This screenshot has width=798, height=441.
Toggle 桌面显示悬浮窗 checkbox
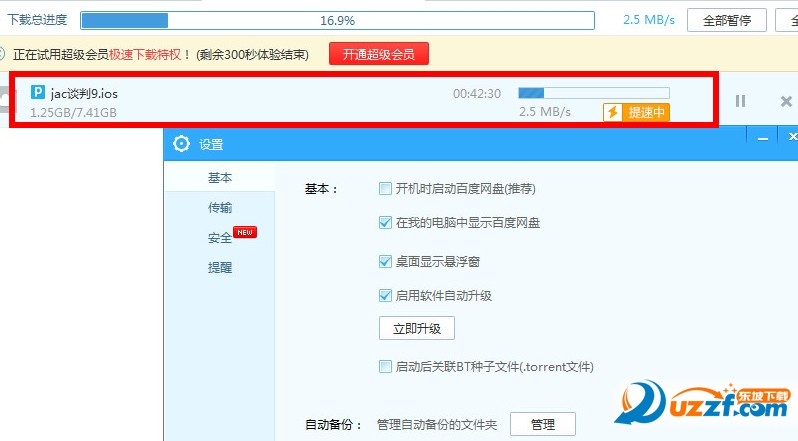(385, 261)
